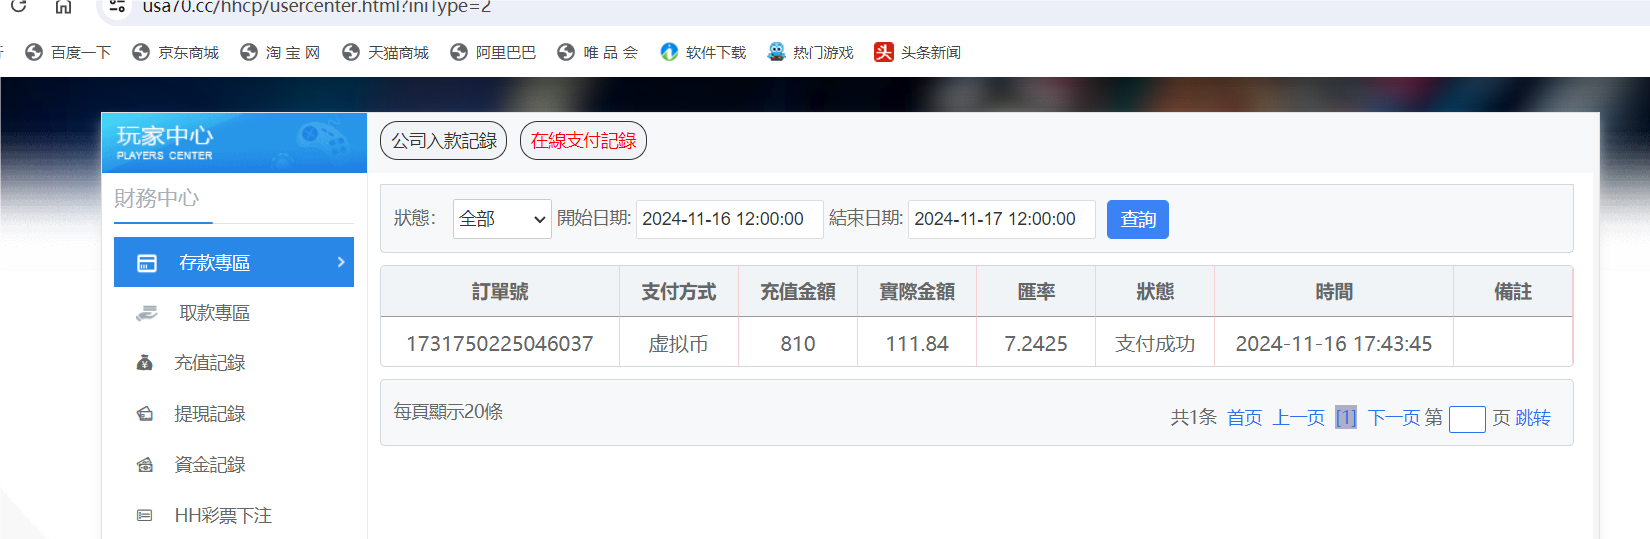
Task: Click the 支付方式 column header
Action: (x=679, y=292)
